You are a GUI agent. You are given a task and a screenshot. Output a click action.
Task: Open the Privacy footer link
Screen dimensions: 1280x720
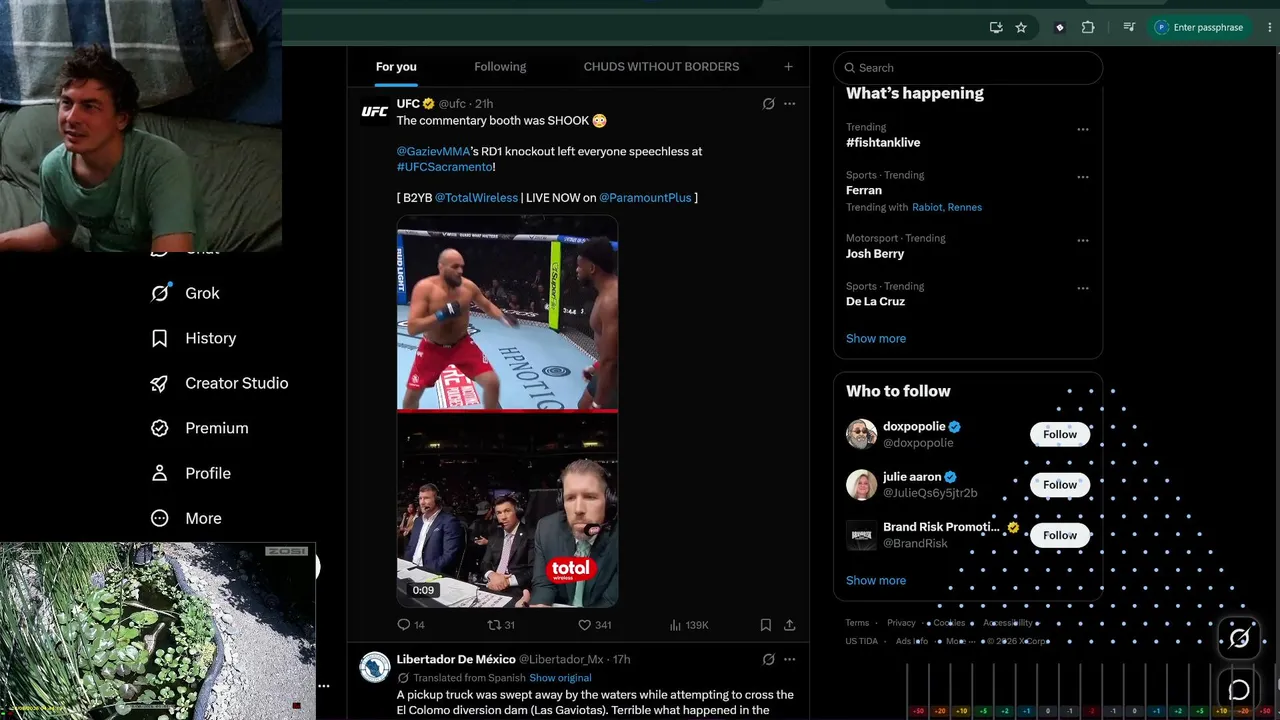click(901, 623)
